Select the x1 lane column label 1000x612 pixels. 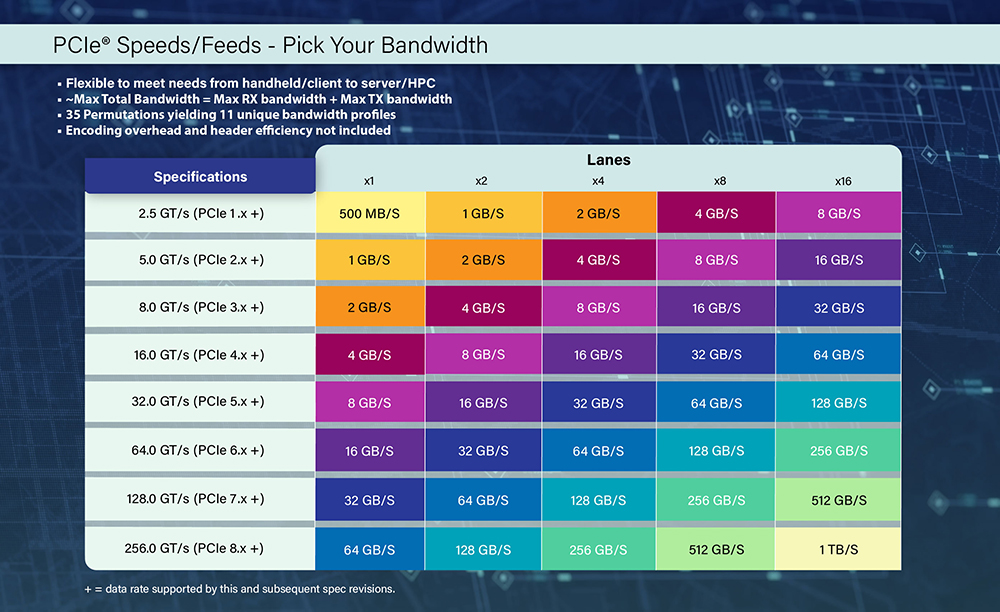pyautogui.click(x=369, y=181)
